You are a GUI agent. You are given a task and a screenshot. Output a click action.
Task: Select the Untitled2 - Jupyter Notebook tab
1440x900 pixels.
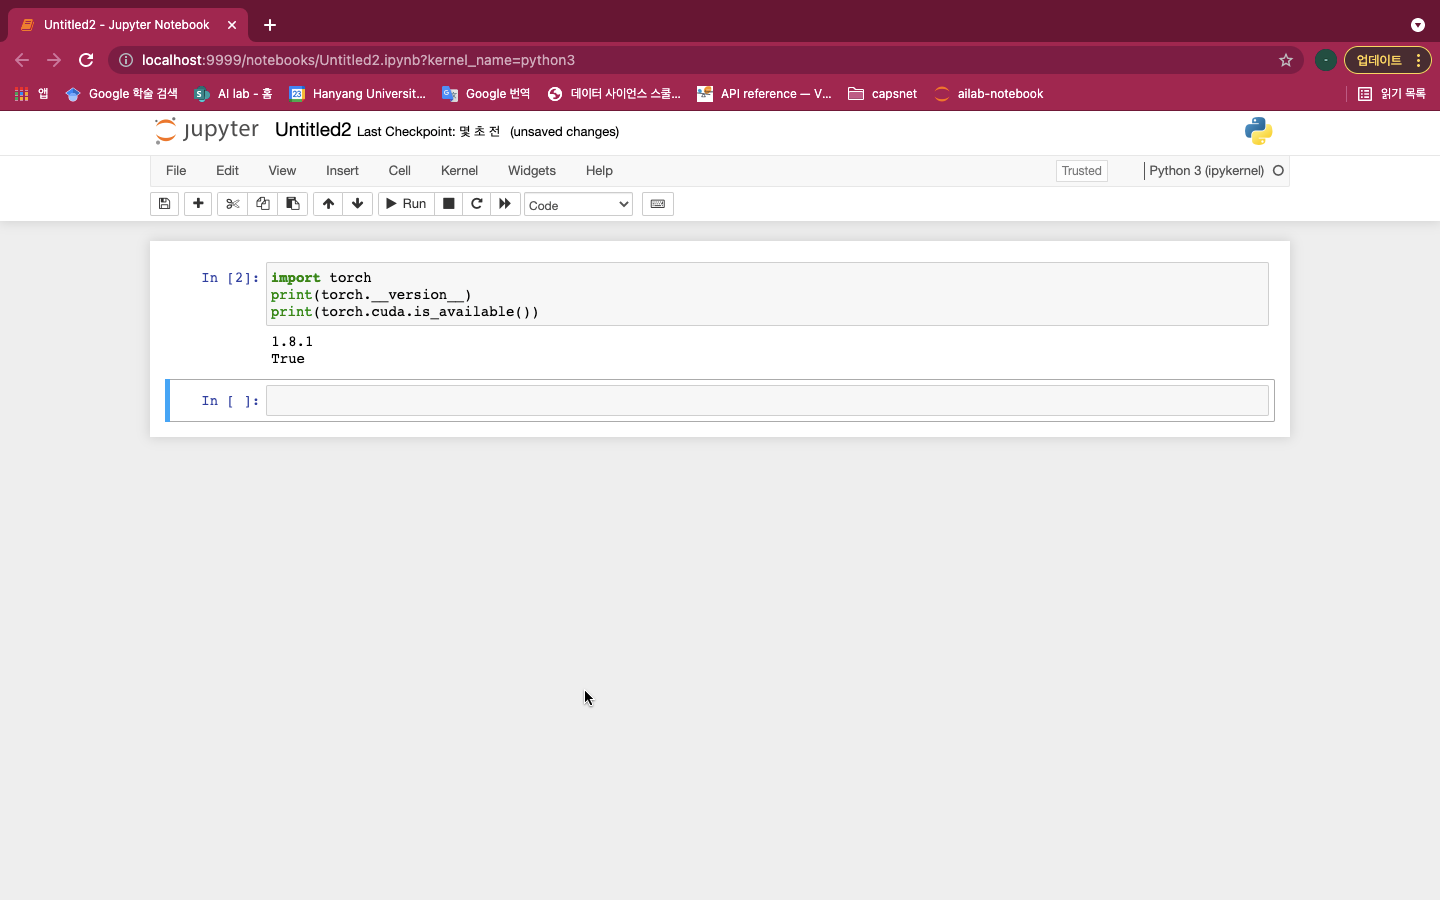click(127, 25)
